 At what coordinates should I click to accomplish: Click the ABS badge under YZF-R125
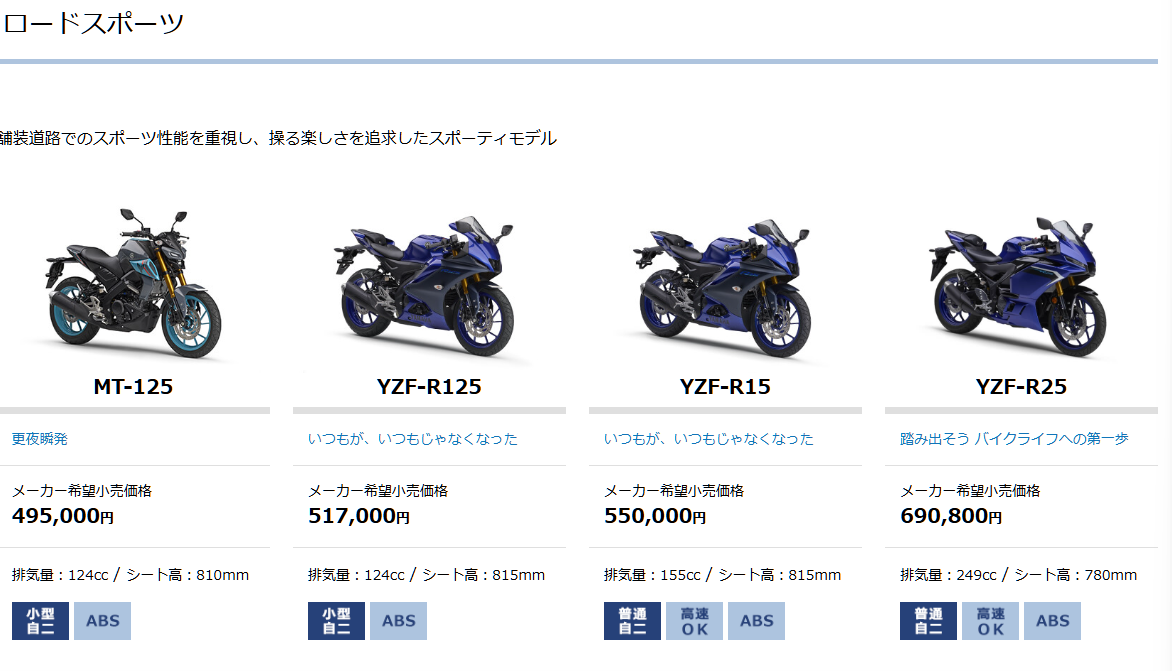(398, 621)
